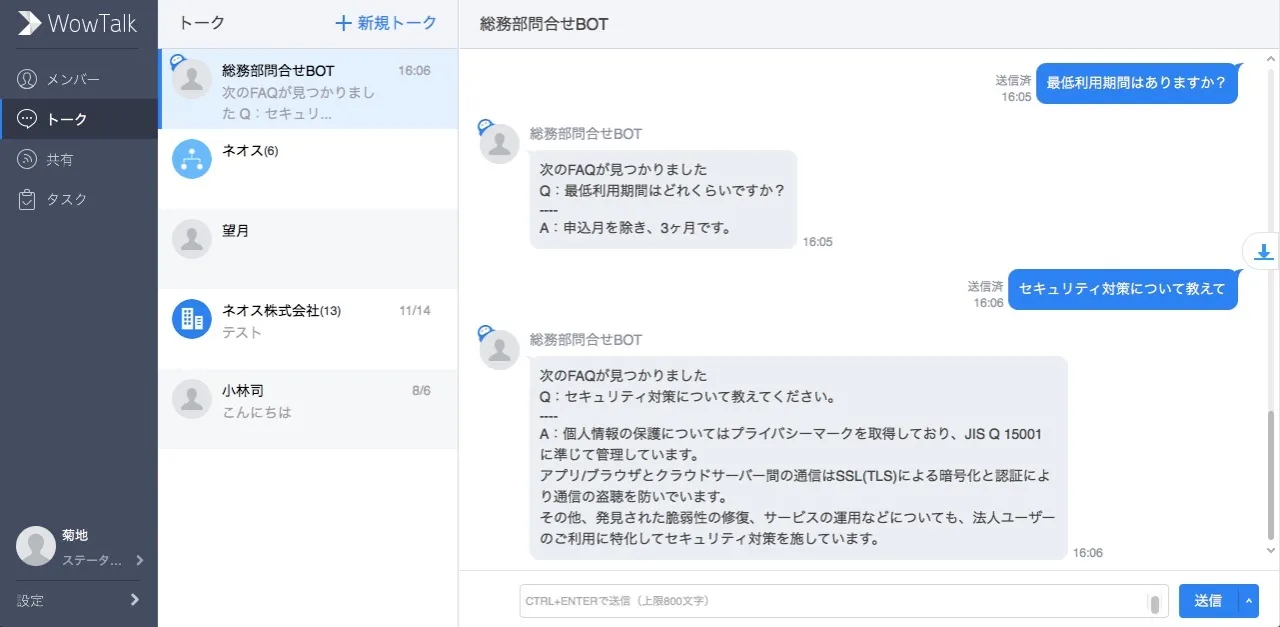Click the chat scrollbar thumb
1280x627 pixels.
click(1271, 474)
